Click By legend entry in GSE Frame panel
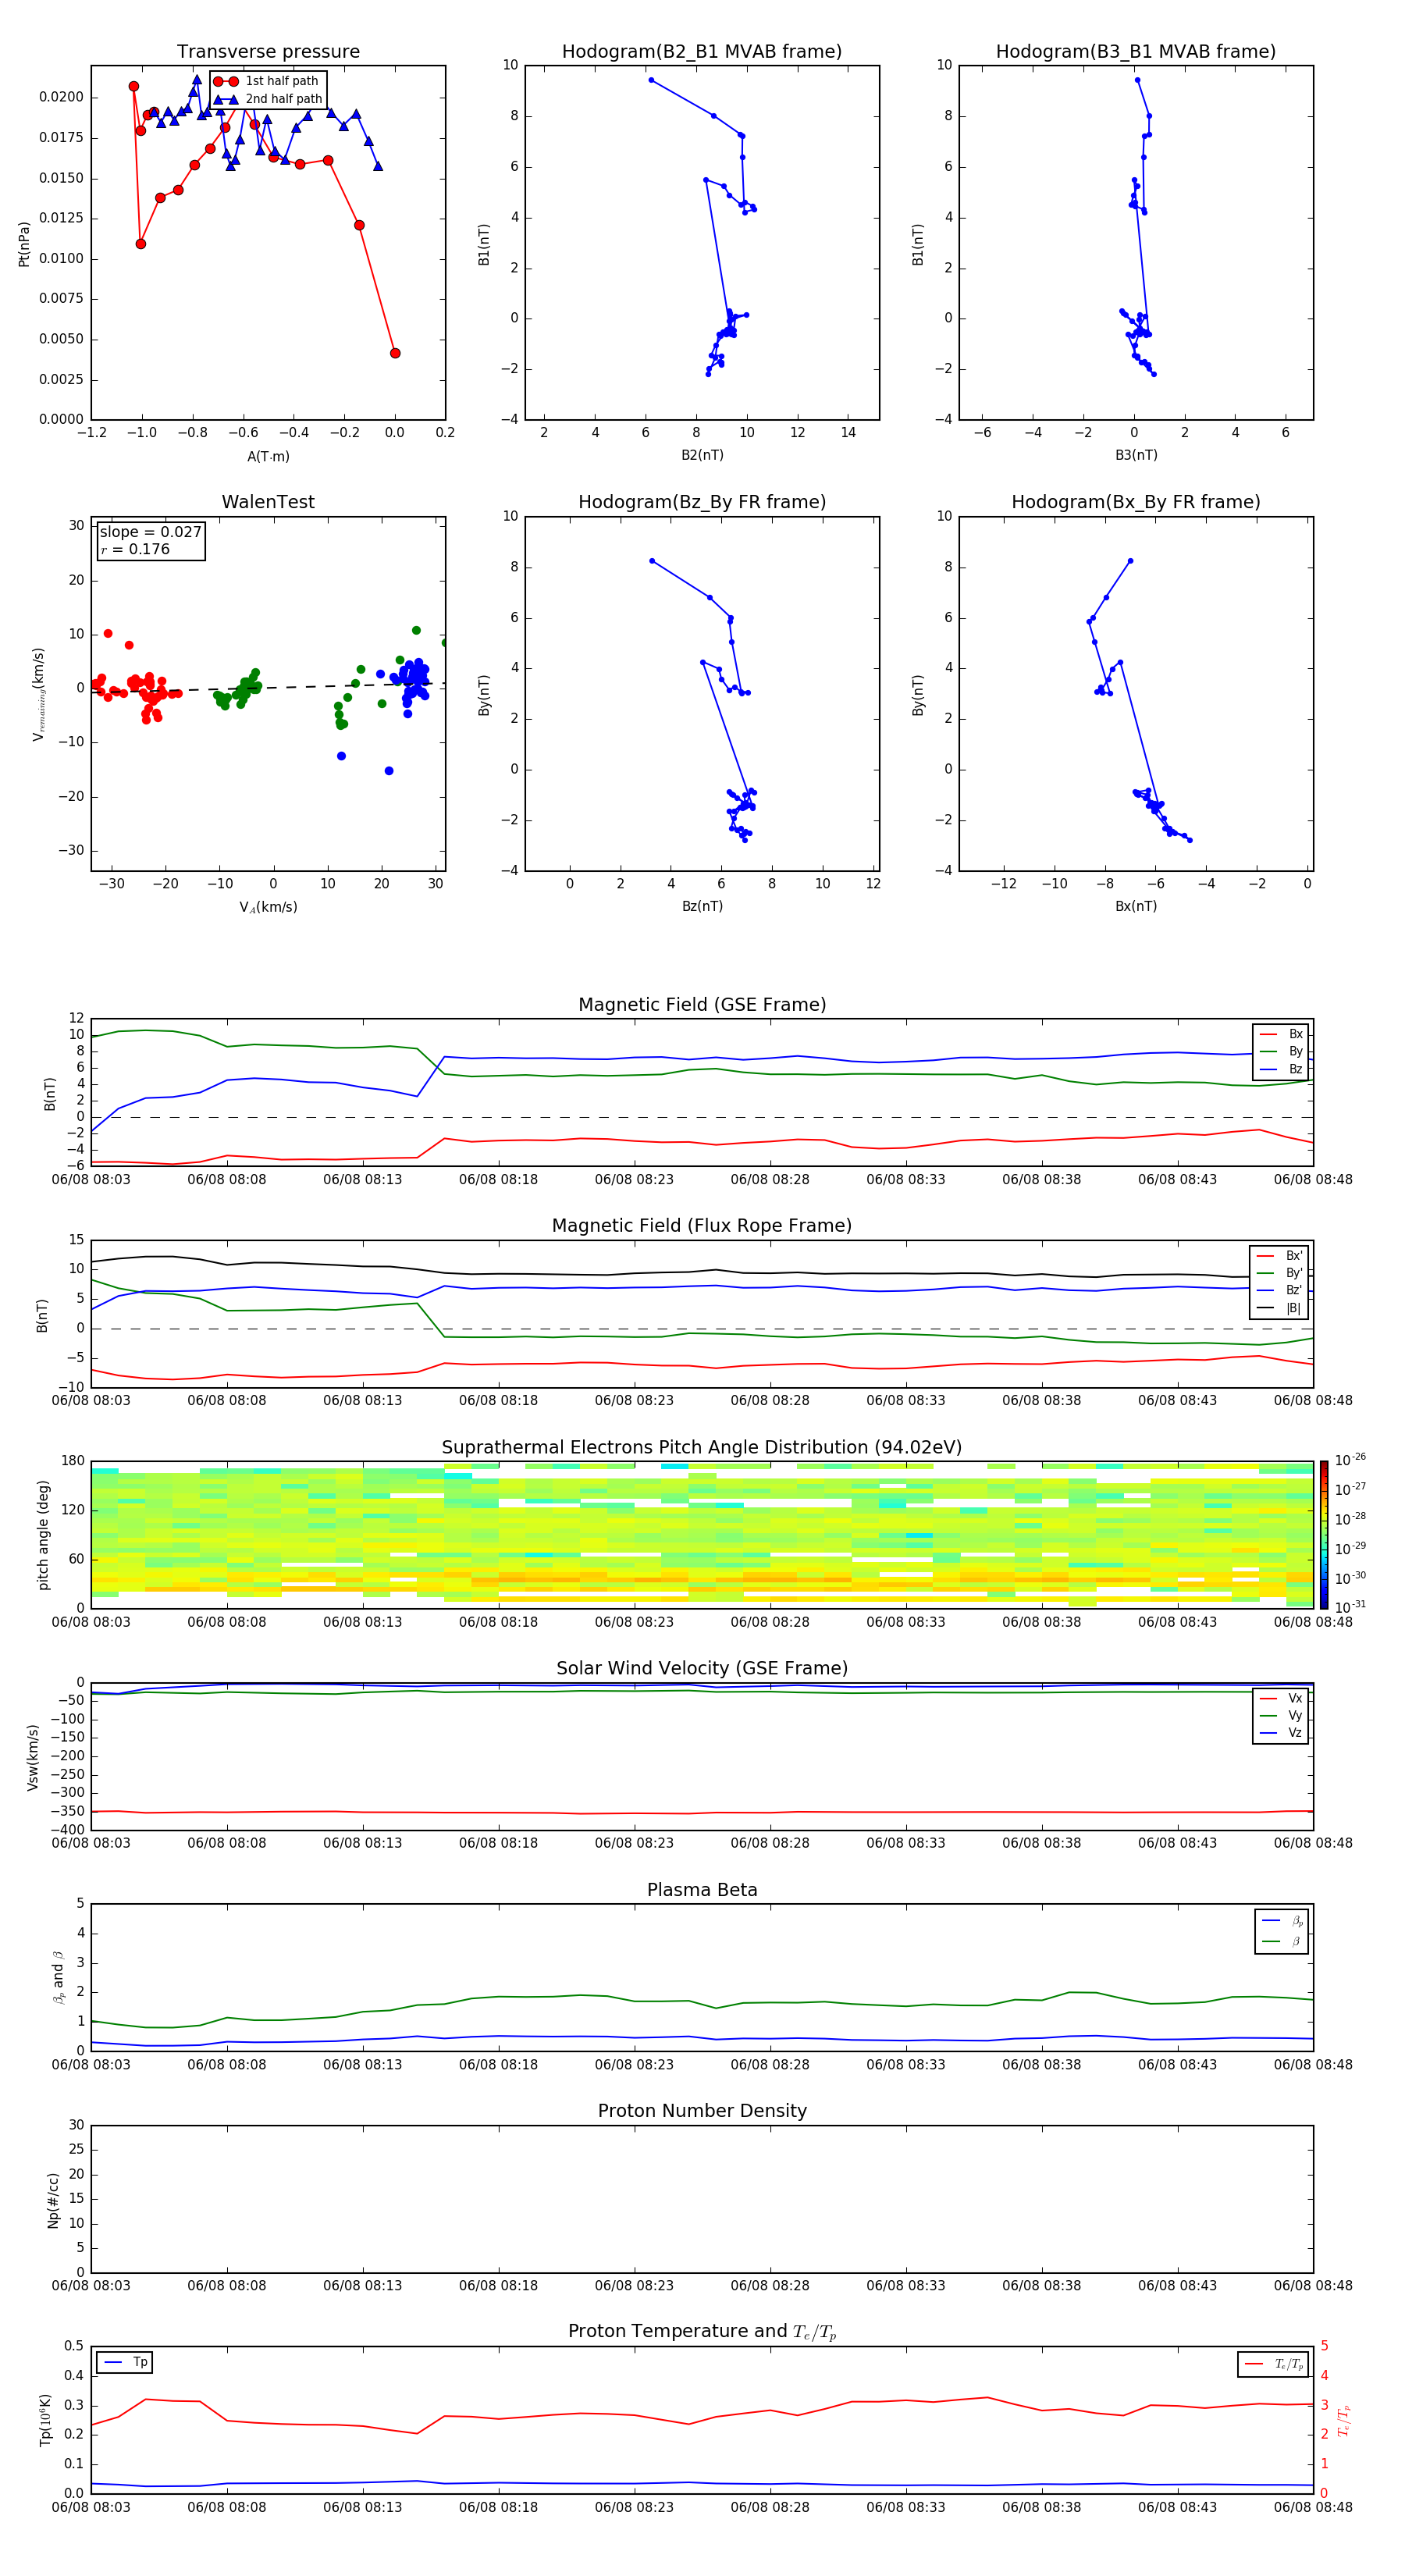Screen dimensions: 1405x2576 [1281, 1052]
